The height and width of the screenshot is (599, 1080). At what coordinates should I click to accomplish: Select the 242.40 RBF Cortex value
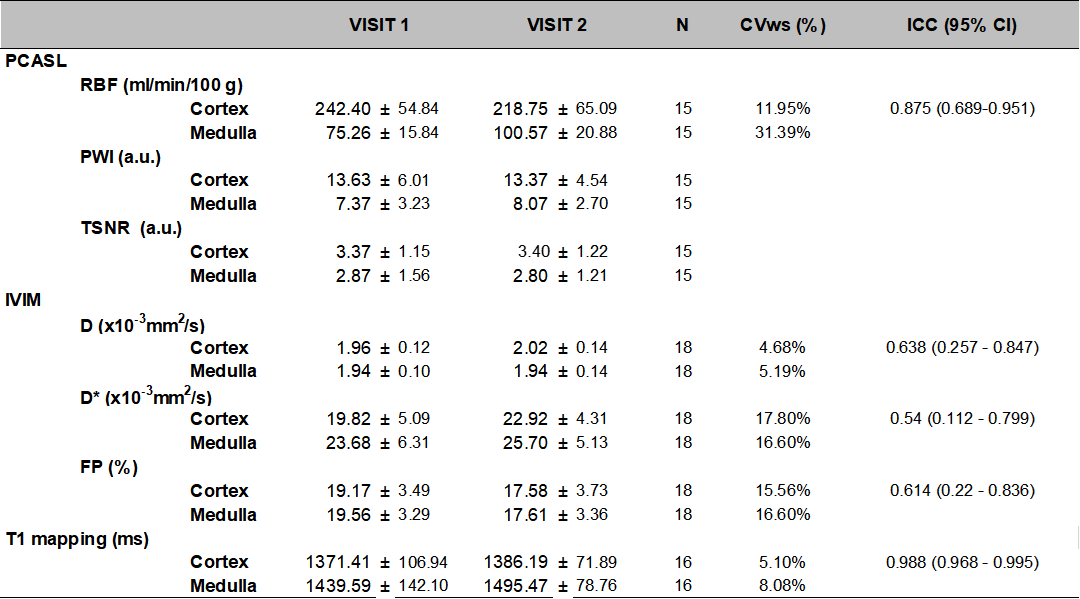tap(346, 108)
